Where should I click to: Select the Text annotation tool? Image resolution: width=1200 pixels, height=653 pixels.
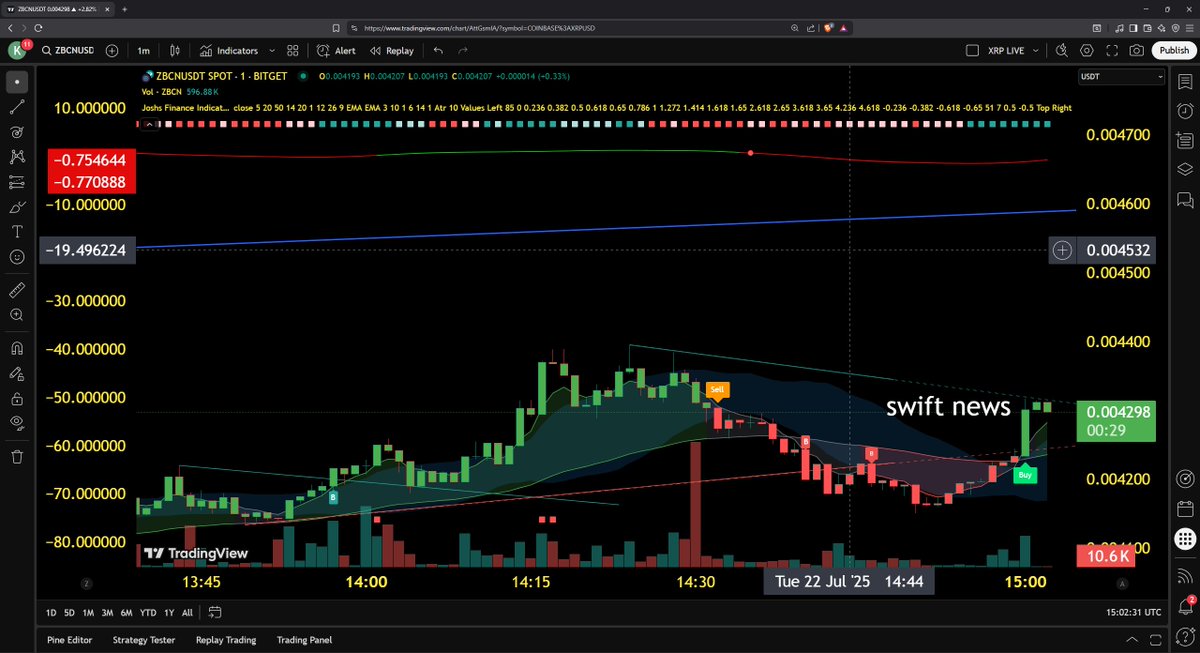click(x=17, y=231)
